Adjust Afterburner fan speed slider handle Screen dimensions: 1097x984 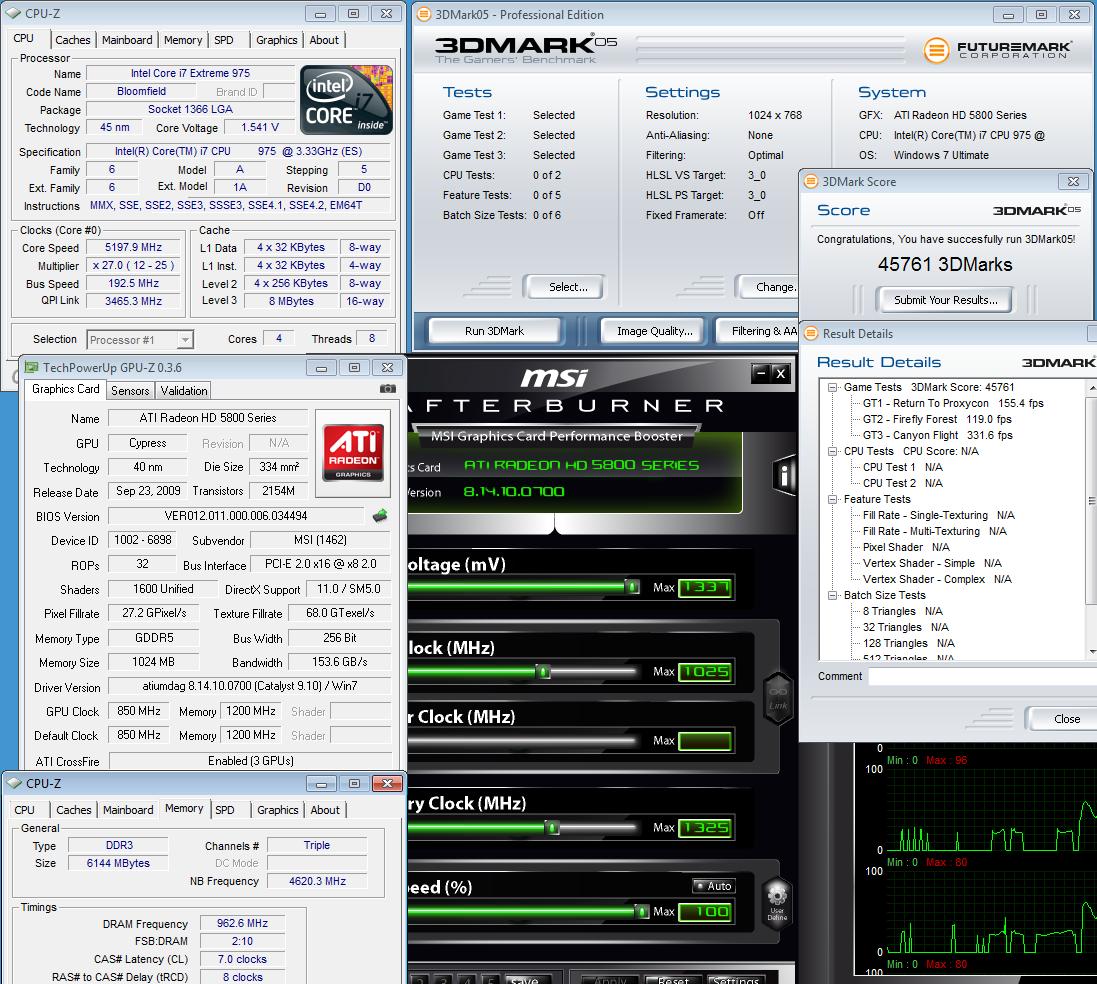[x=642, y=911]
